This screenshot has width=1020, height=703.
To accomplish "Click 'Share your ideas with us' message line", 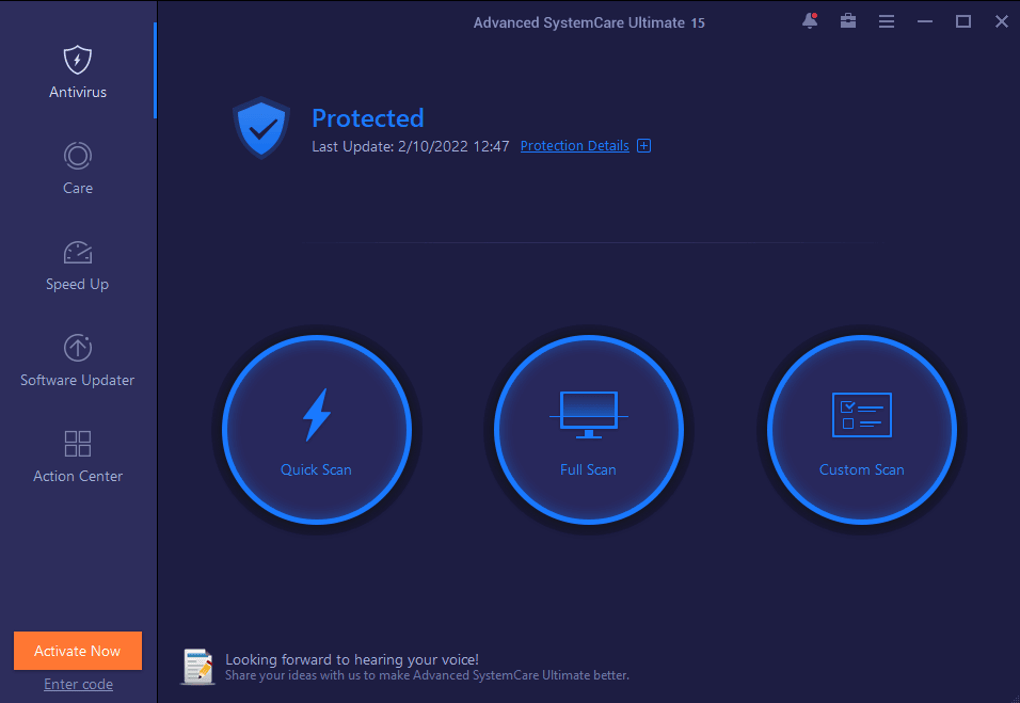I will 427,676.
